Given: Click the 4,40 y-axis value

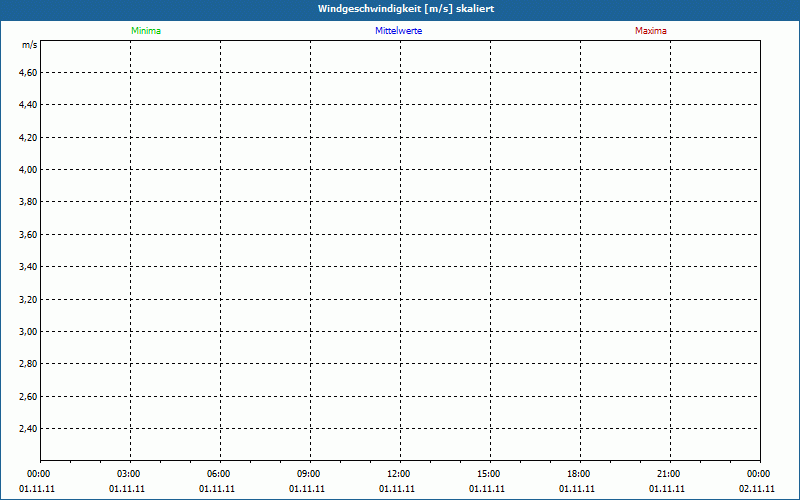Looking at the screenshot, I should pos(28,105).
